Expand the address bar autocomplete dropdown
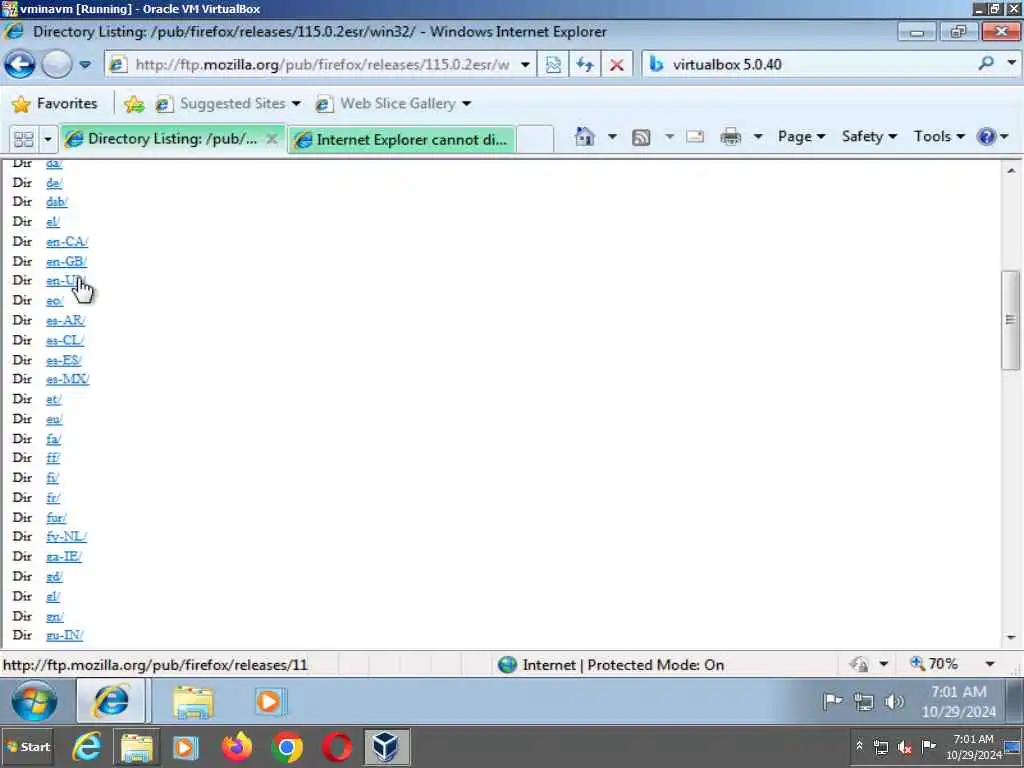1024x768 pixels. (x=525, y=65)
